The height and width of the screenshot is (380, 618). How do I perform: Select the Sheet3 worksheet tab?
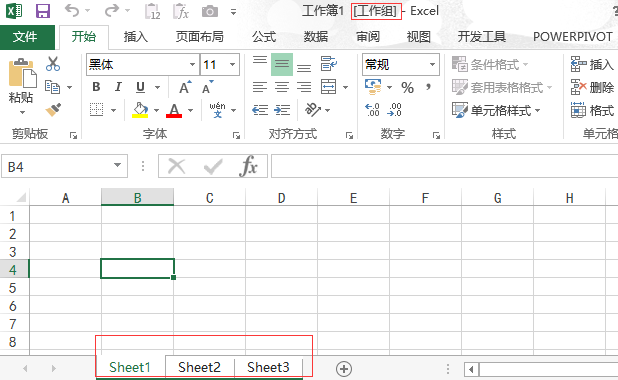pos(268,367)
